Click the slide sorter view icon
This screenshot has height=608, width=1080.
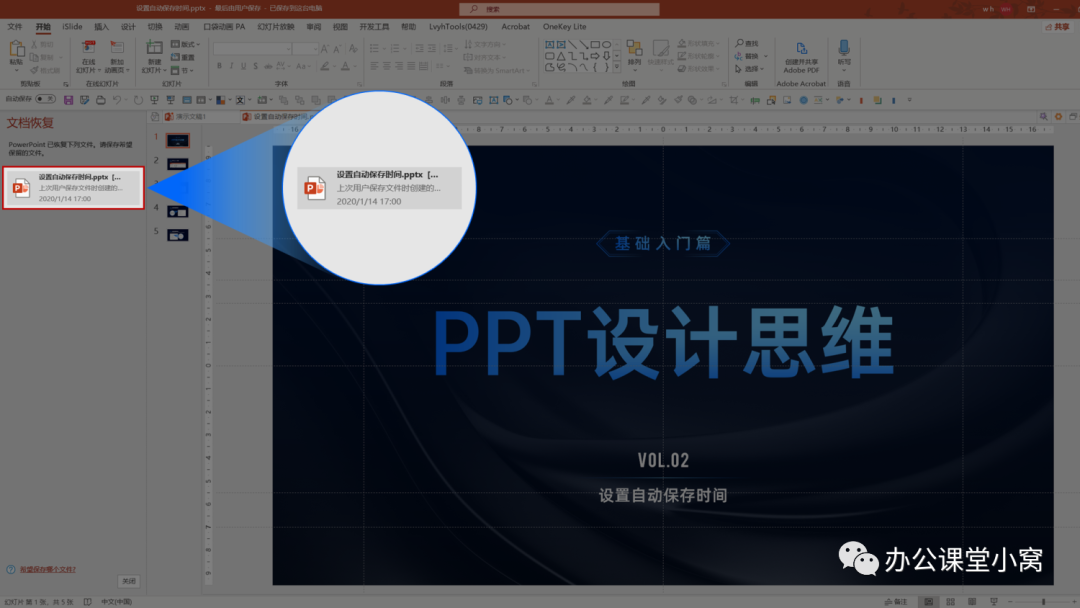click(951, 602)
